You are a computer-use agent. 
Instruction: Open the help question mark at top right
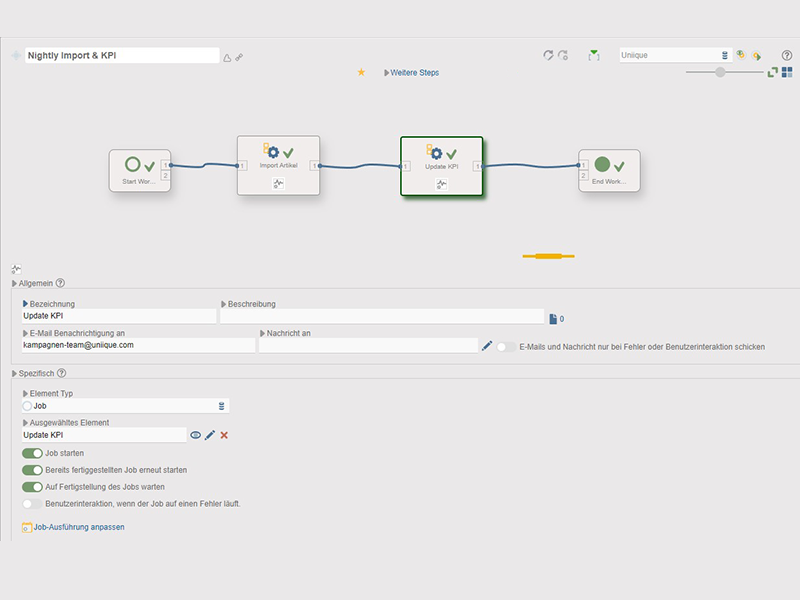[787, 55]
